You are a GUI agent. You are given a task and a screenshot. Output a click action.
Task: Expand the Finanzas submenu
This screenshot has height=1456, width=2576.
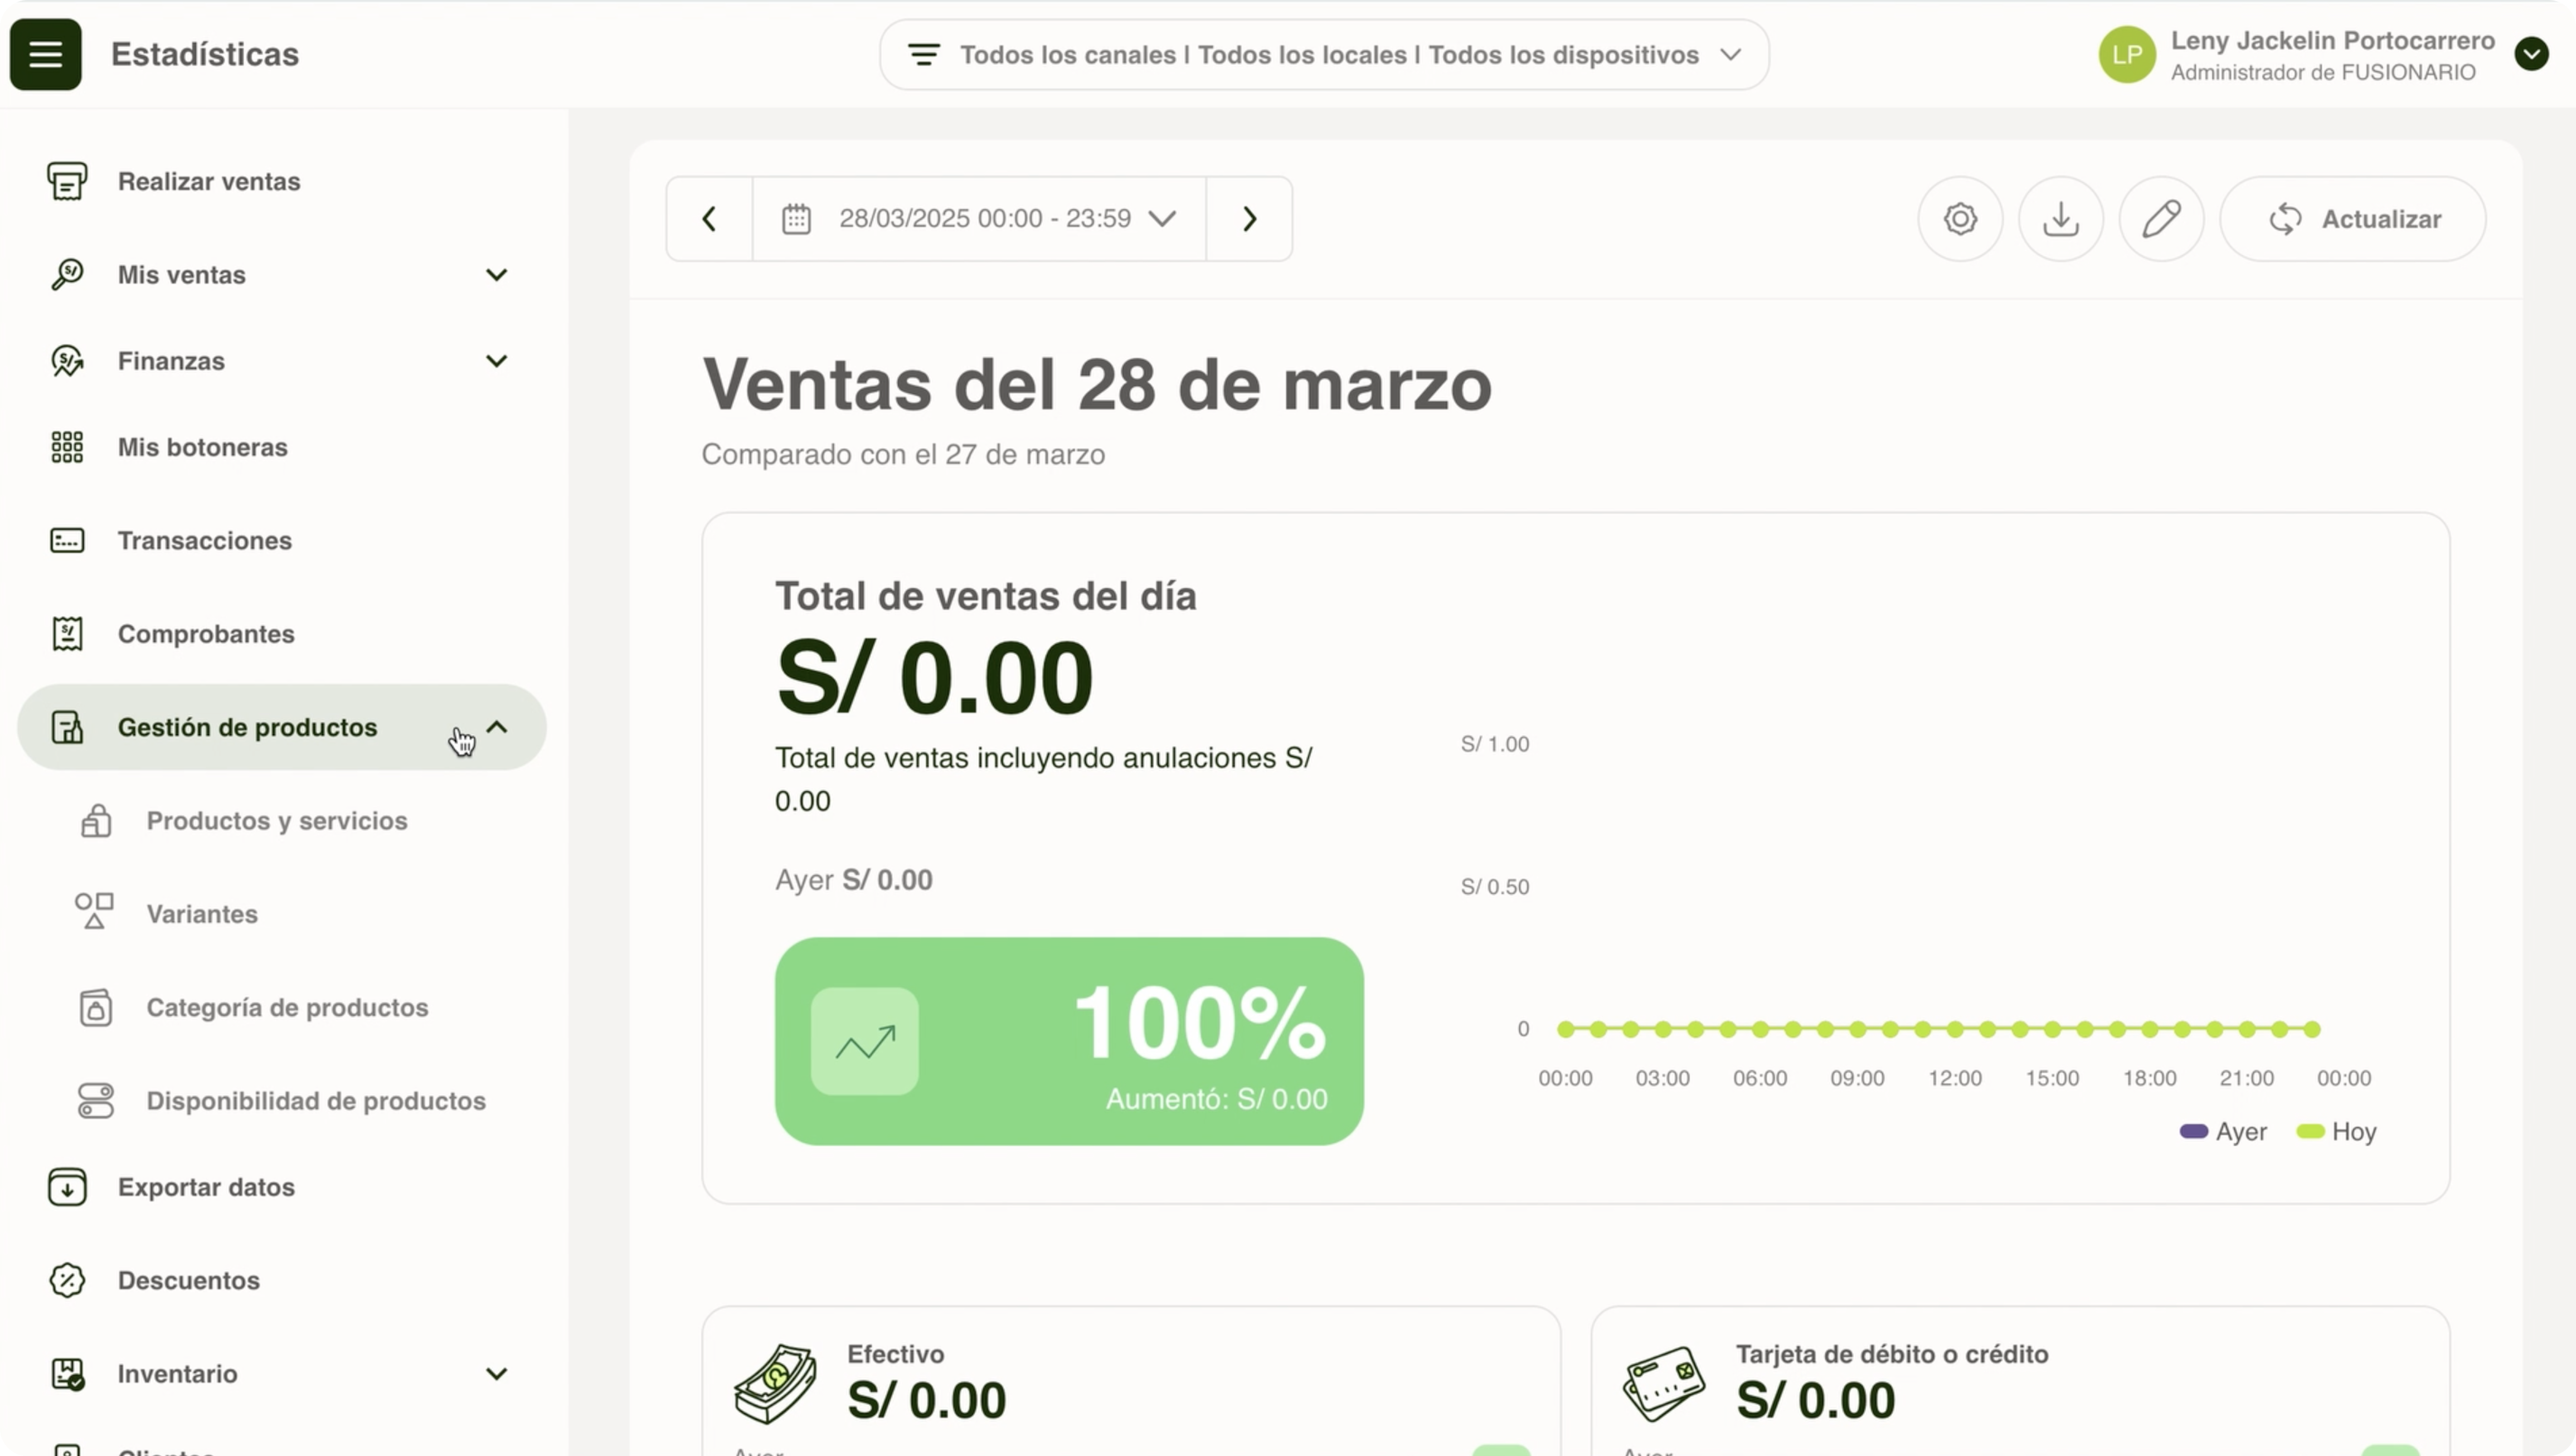coord(496,361)
